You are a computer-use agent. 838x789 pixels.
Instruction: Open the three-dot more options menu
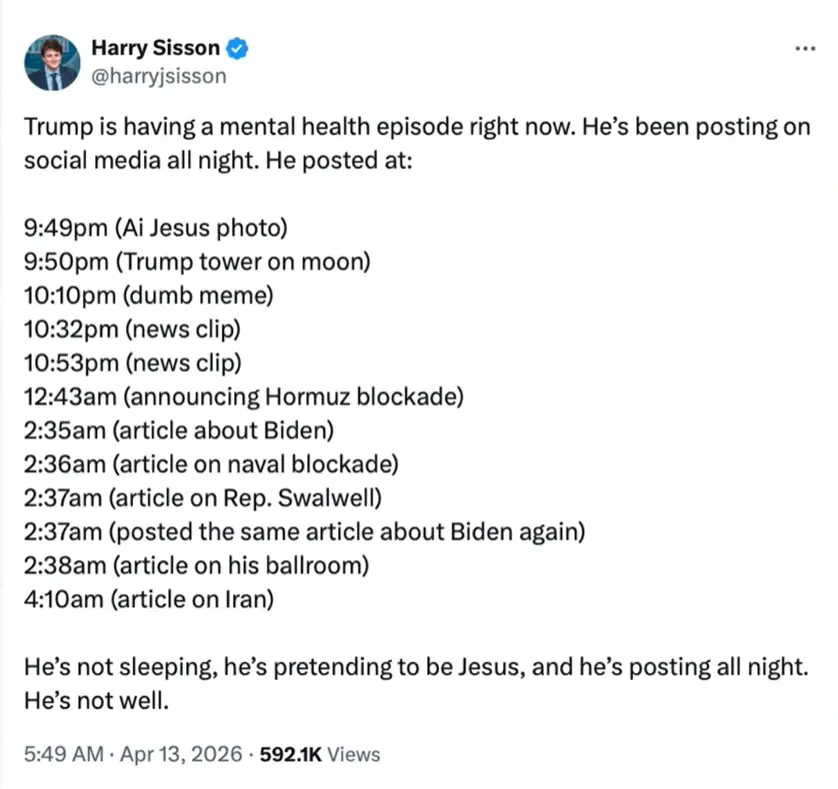(x=804, y=49)
